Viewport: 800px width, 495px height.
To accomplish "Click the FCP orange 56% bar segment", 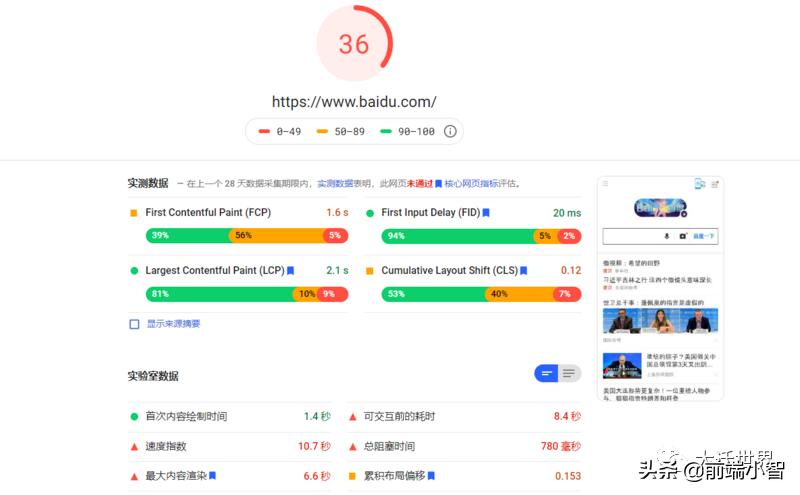I will [276, 235].
